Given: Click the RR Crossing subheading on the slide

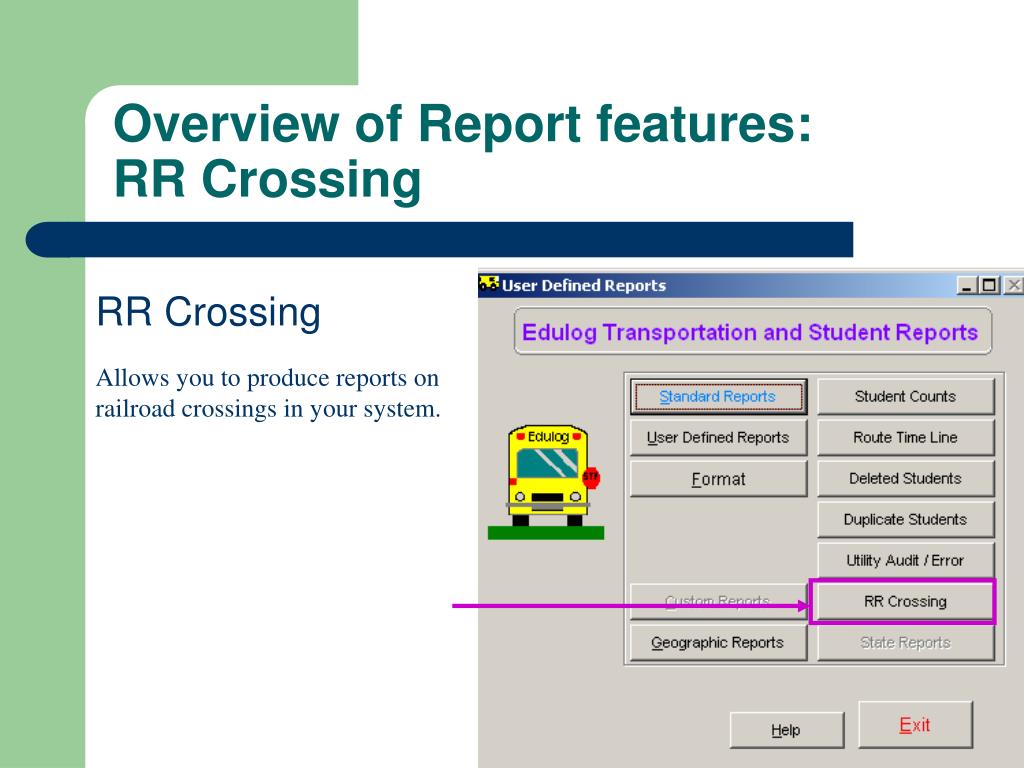Looking at the screenshot, I should click(208, 312).
